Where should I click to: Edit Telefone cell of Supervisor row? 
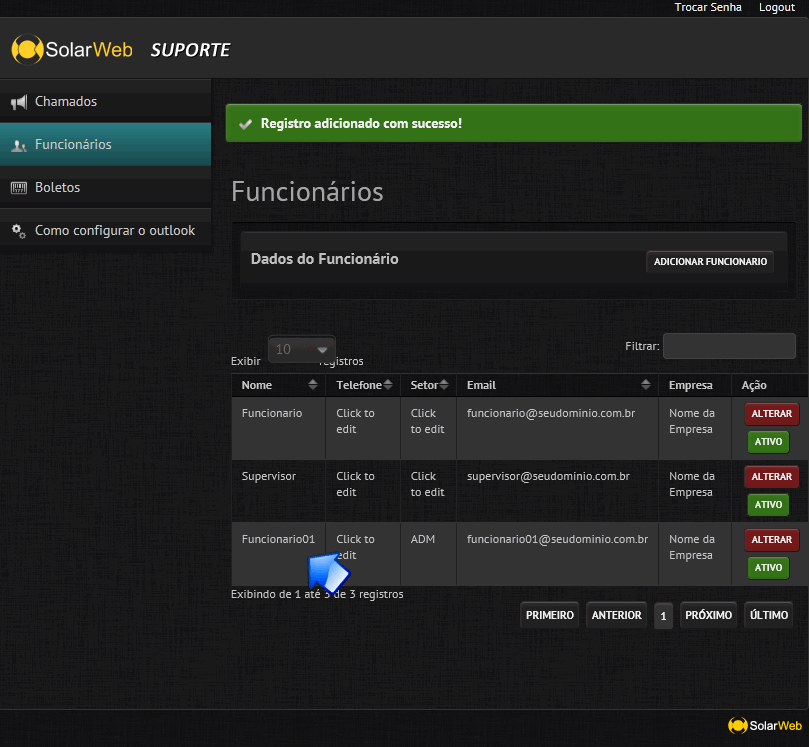coord(363,491)
